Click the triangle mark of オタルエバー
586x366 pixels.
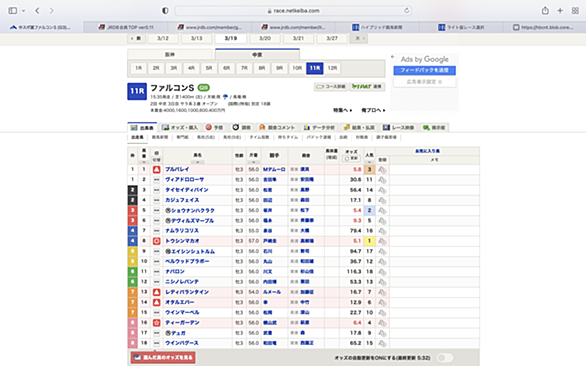[x=157, y=302]
